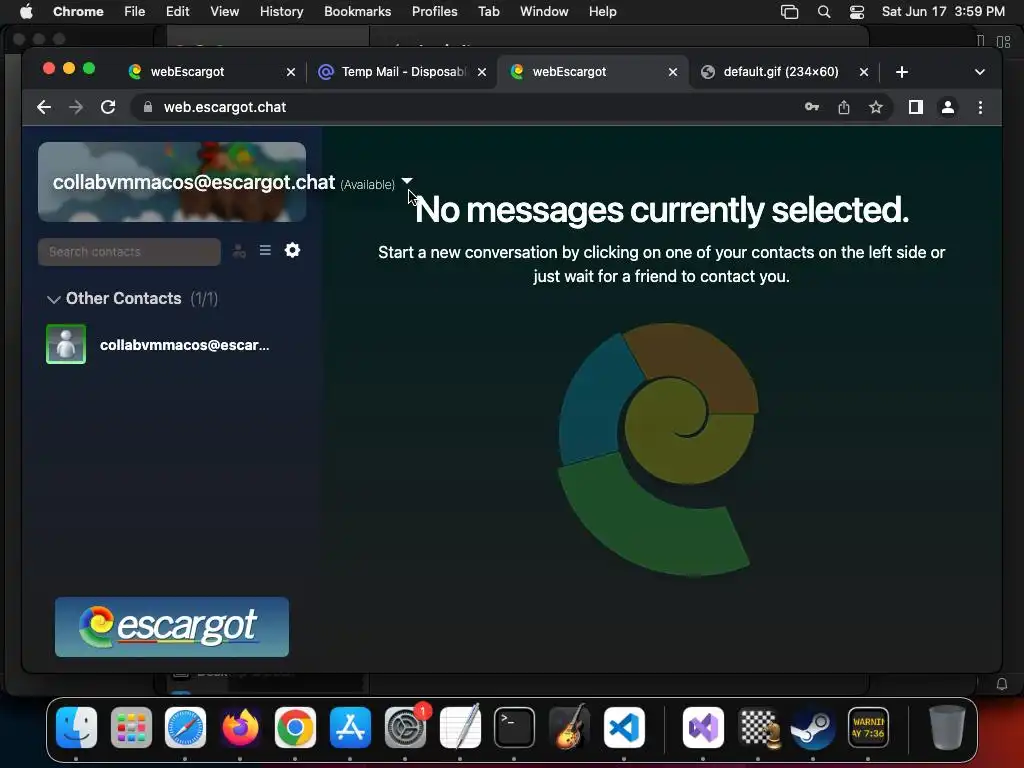Open Console from the Dock
1024x768 pixels.
point(868,728)
